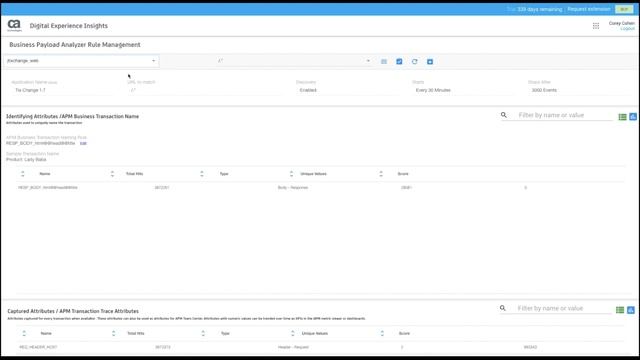Click the Edit link next to the naming rule

[83, 143]
